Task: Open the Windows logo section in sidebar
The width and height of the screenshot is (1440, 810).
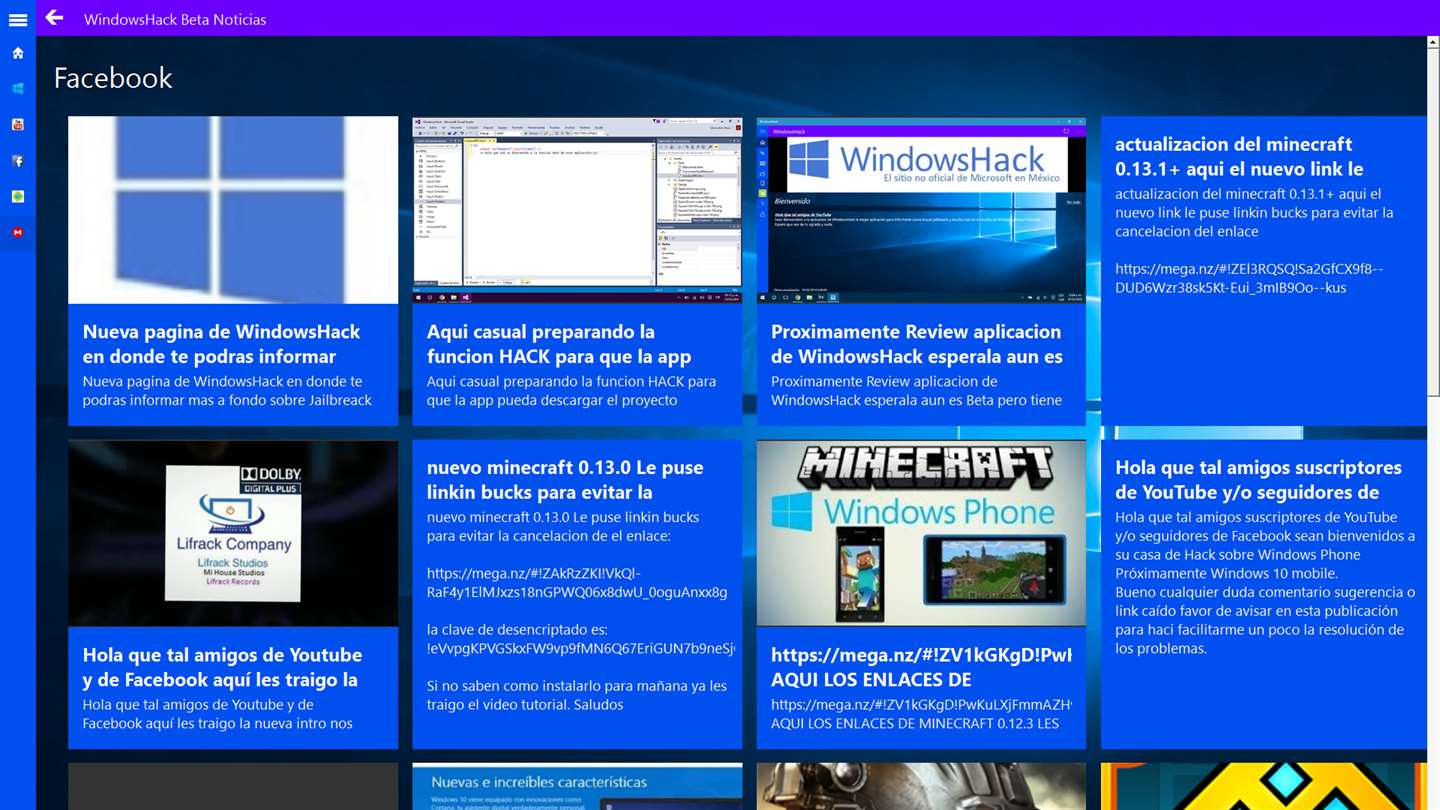Action: point(18,89)
